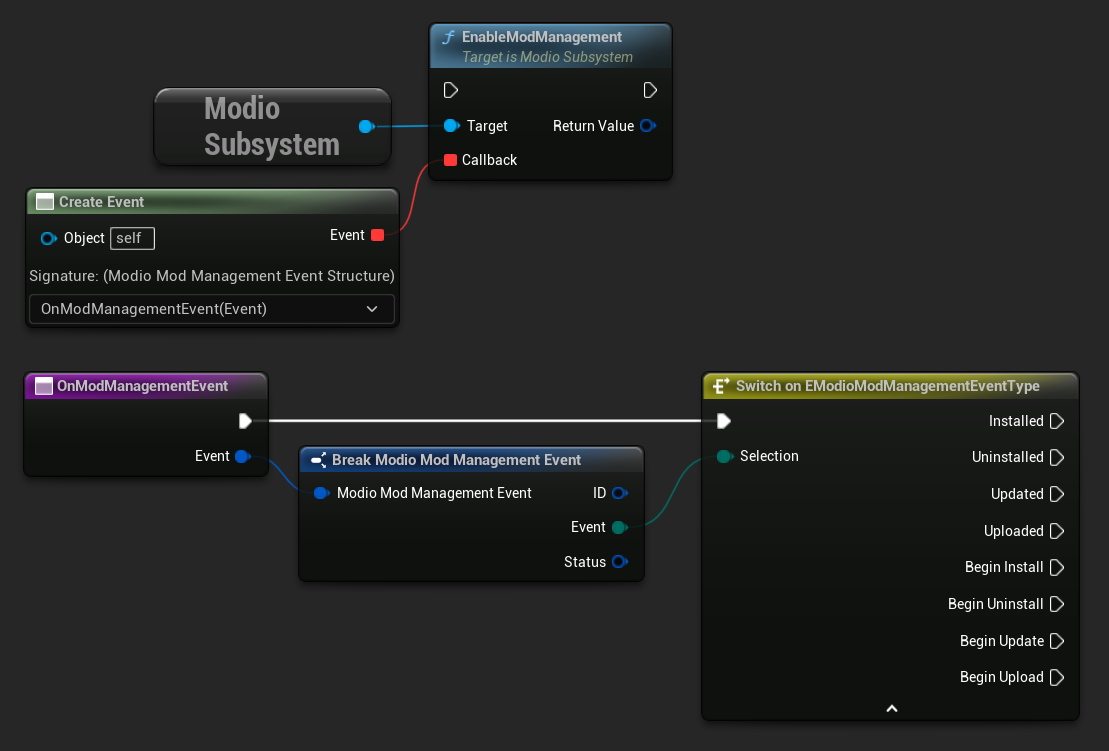1109x751 pixels.
Task: Click the Updated execution output pin
Action: pos(1057,494)
